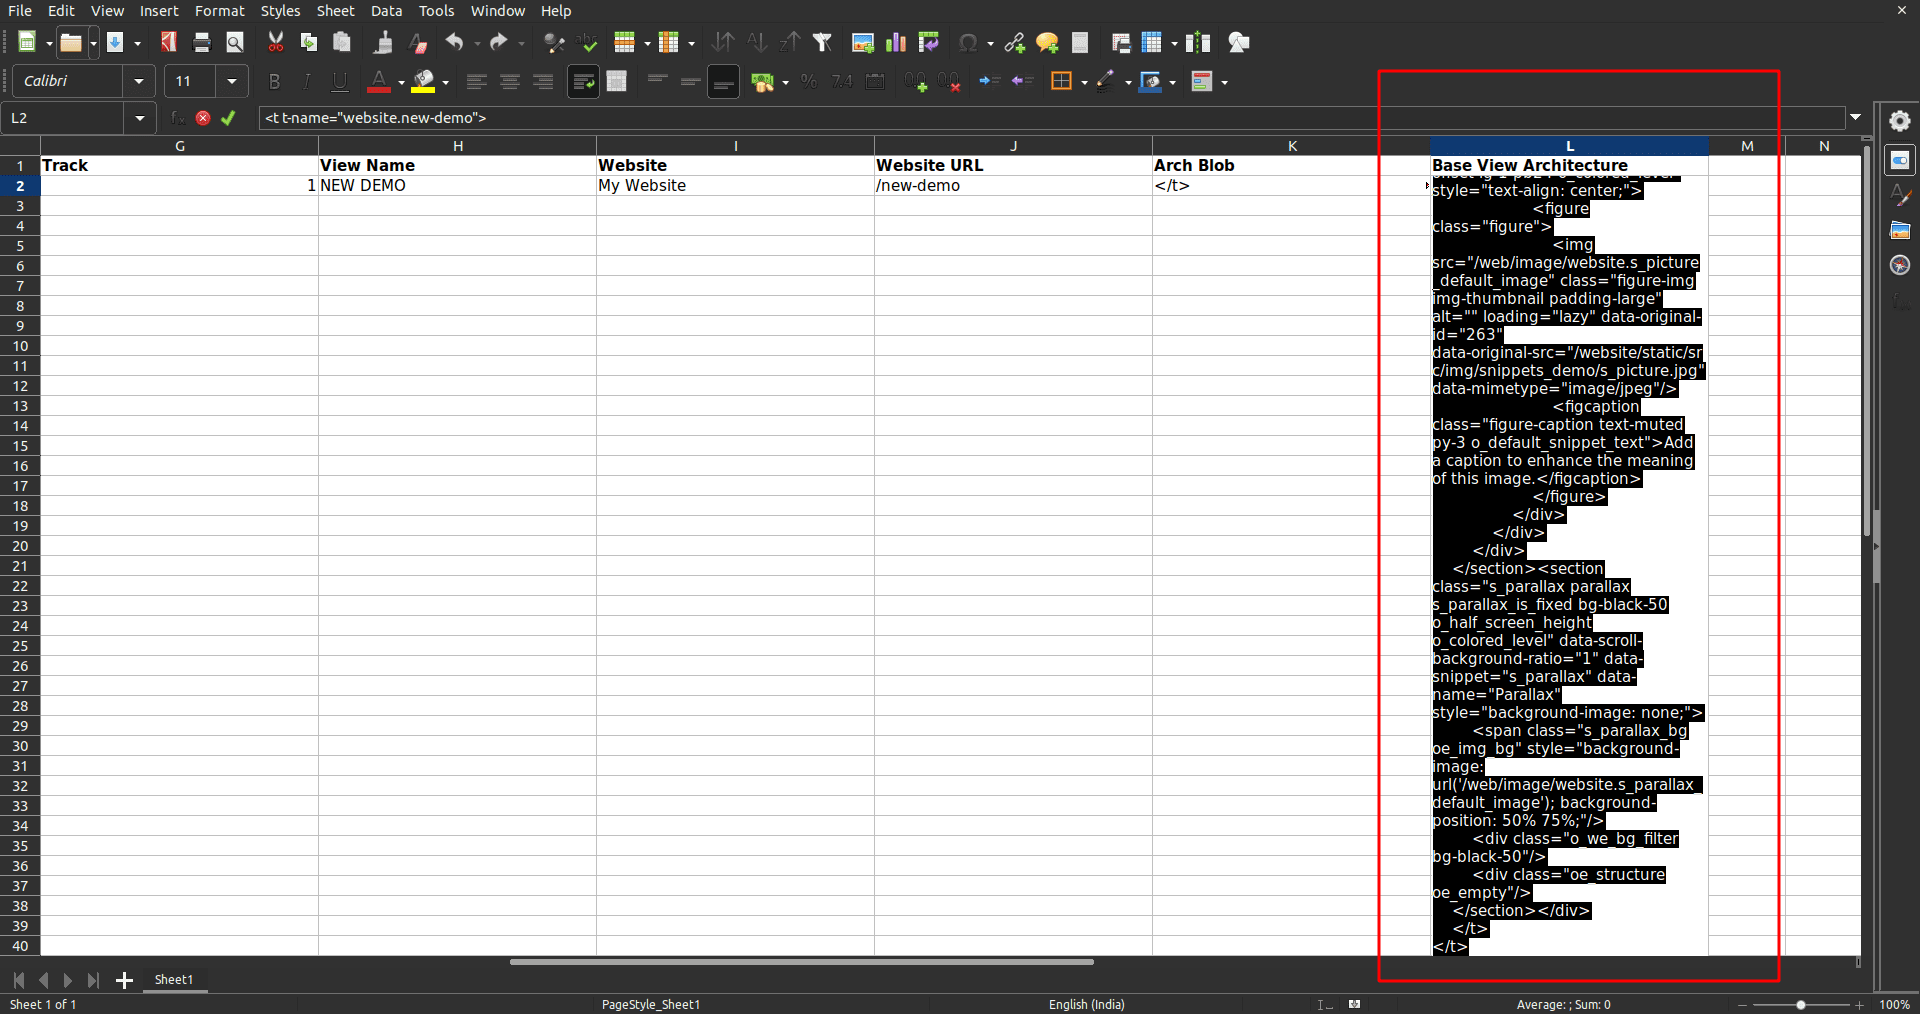The image size is (1920, 1014).
Task: Toggle Underline formatting
Action: [x=340, y=81]
